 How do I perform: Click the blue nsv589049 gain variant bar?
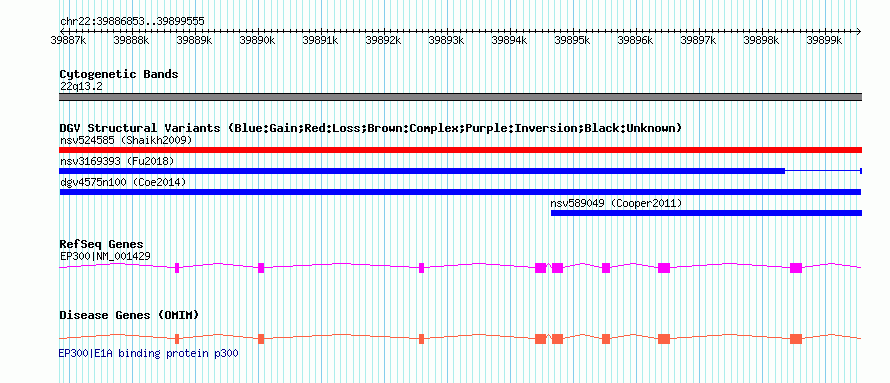pyautogui.click(x=706, y=213)
